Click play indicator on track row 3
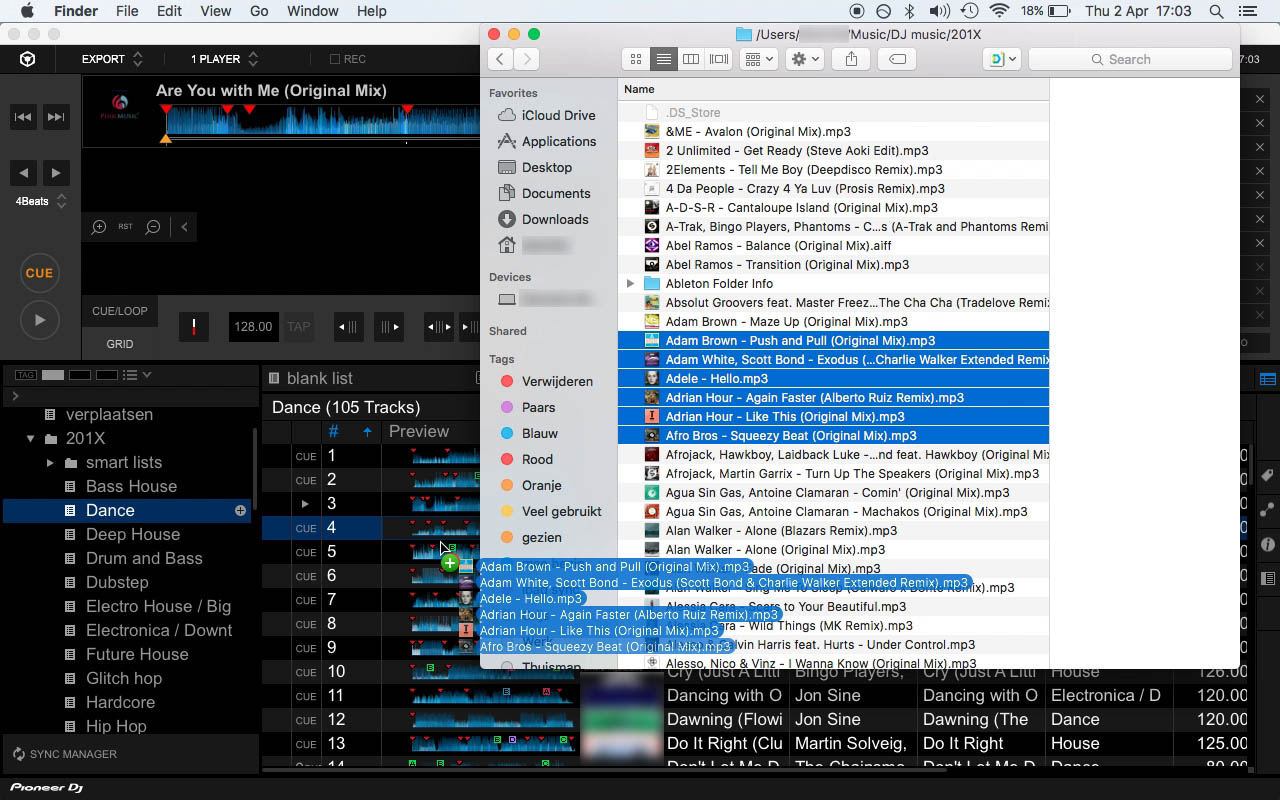The height and width of the screenshot is (800, 1280). [306, 504]
